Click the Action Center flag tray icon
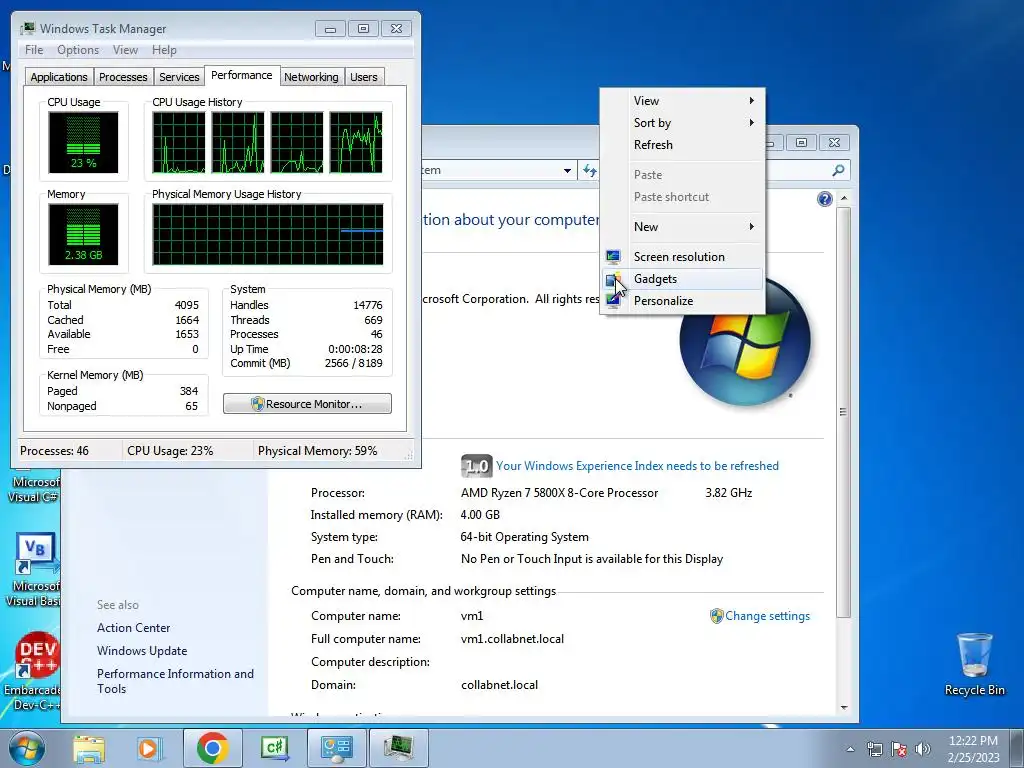1024x768 pixels. [x=899, y=749]
